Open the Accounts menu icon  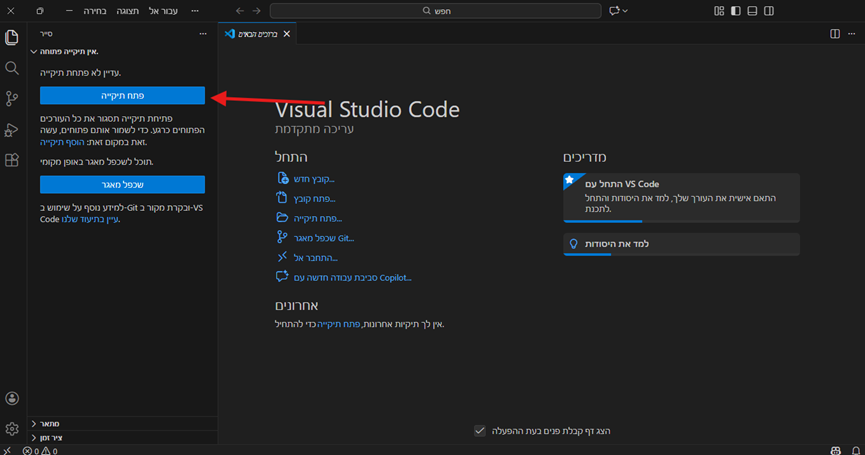(x=12, y=399)
